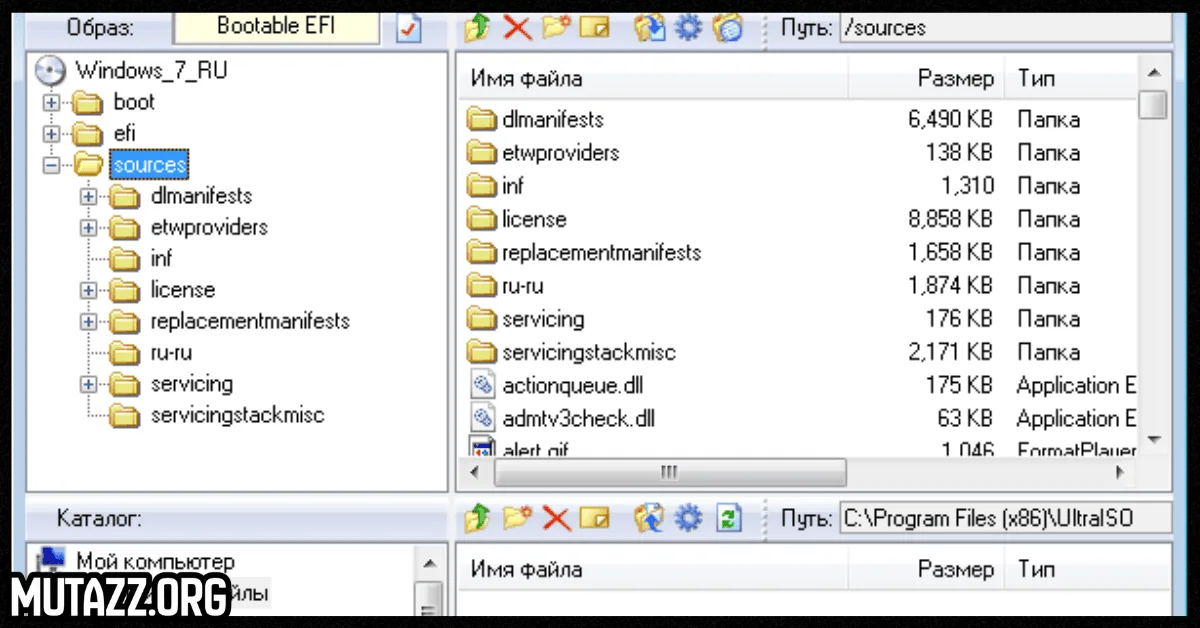Click the rename icon on the ISO toolbar

[595, 28]
